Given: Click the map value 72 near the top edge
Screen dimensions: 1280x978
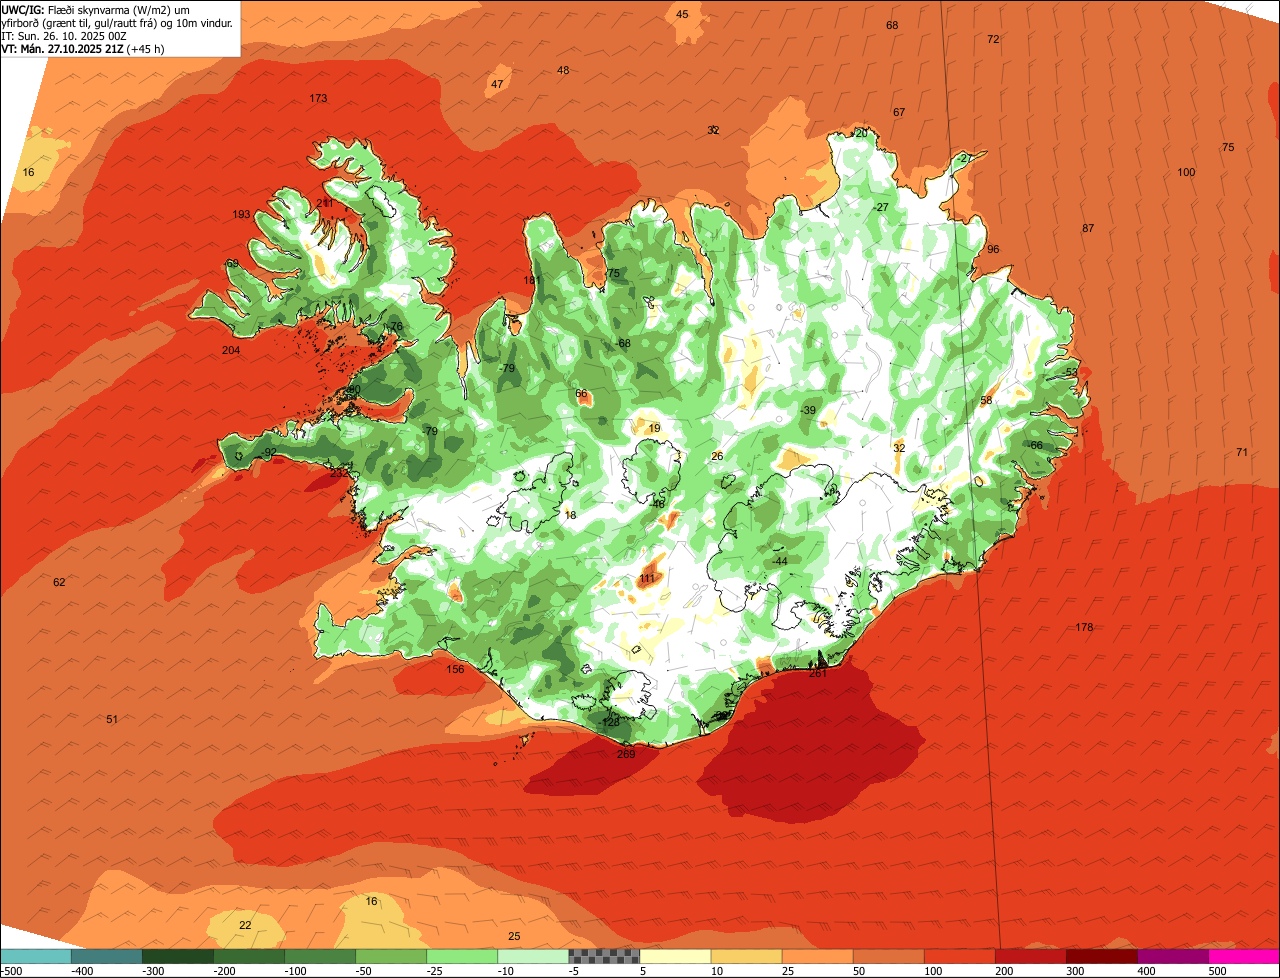Looking at the screenshot, I should coord(993,39).
